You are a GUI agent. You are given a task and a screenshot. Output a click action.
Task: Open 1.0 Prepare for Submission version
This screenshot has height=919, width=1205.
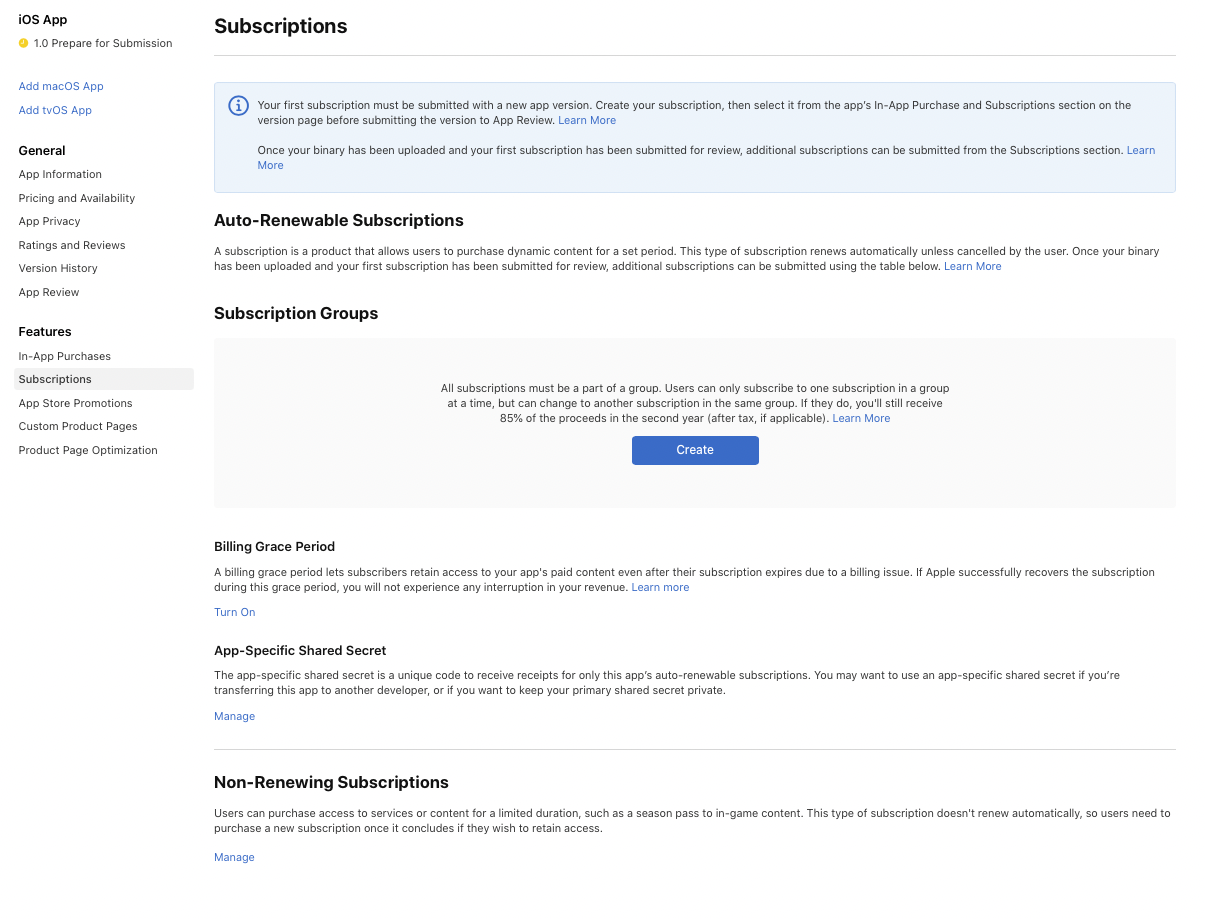[103, 43]
